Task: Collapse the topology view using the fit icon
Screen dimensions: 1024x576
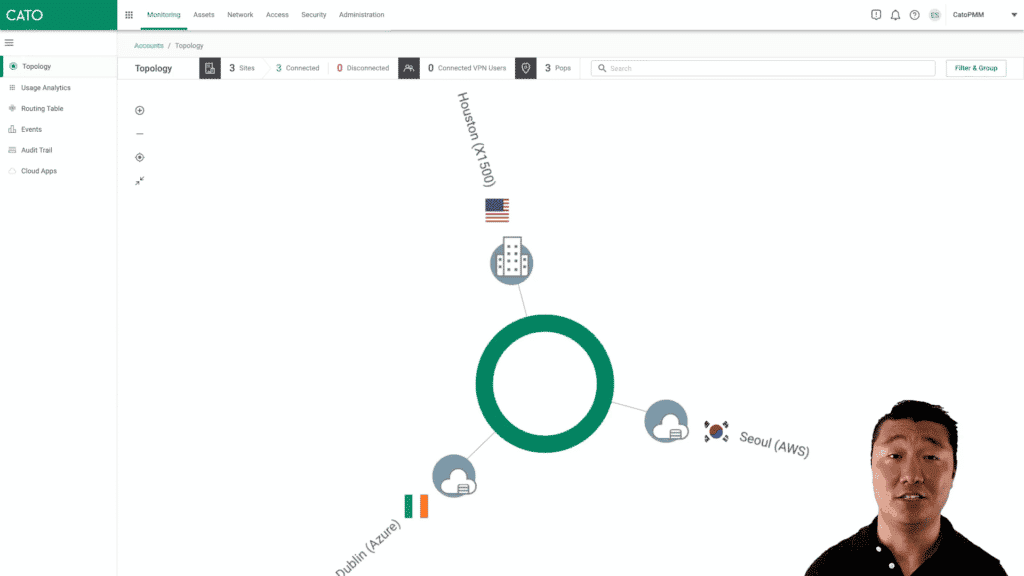Action: [140, 181]
